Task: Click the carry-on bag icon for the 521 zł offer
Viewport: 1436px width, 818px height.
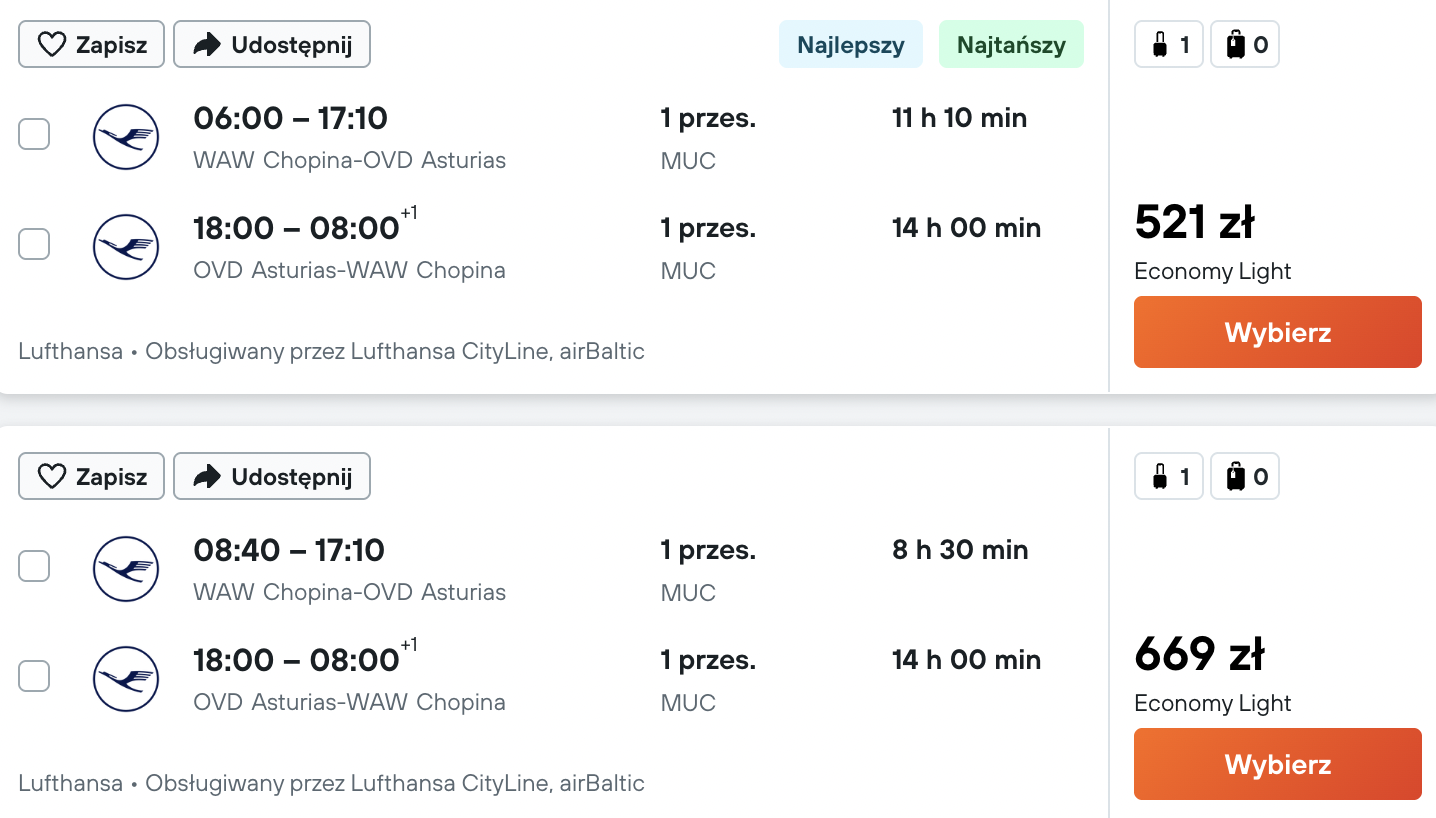Action: [1160, 45]
